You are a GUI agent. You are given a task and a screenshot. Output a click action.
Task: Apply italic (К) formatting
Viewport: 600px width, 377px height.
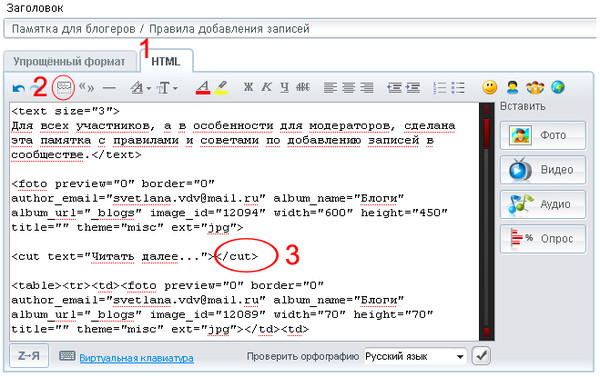[x=266, y=88]
